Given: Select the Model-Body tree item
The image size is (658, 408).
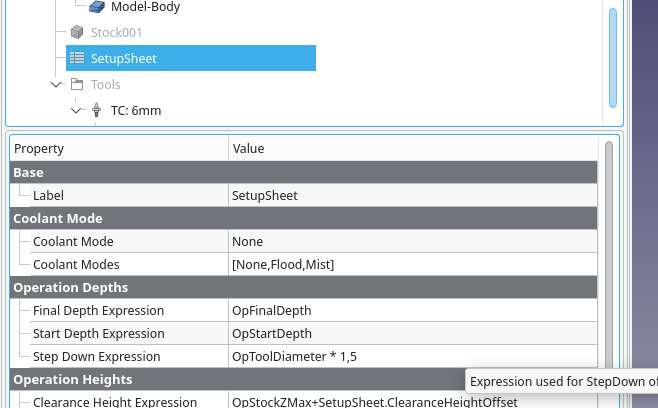Looking at the screenshot, I should tap(145, 7).
